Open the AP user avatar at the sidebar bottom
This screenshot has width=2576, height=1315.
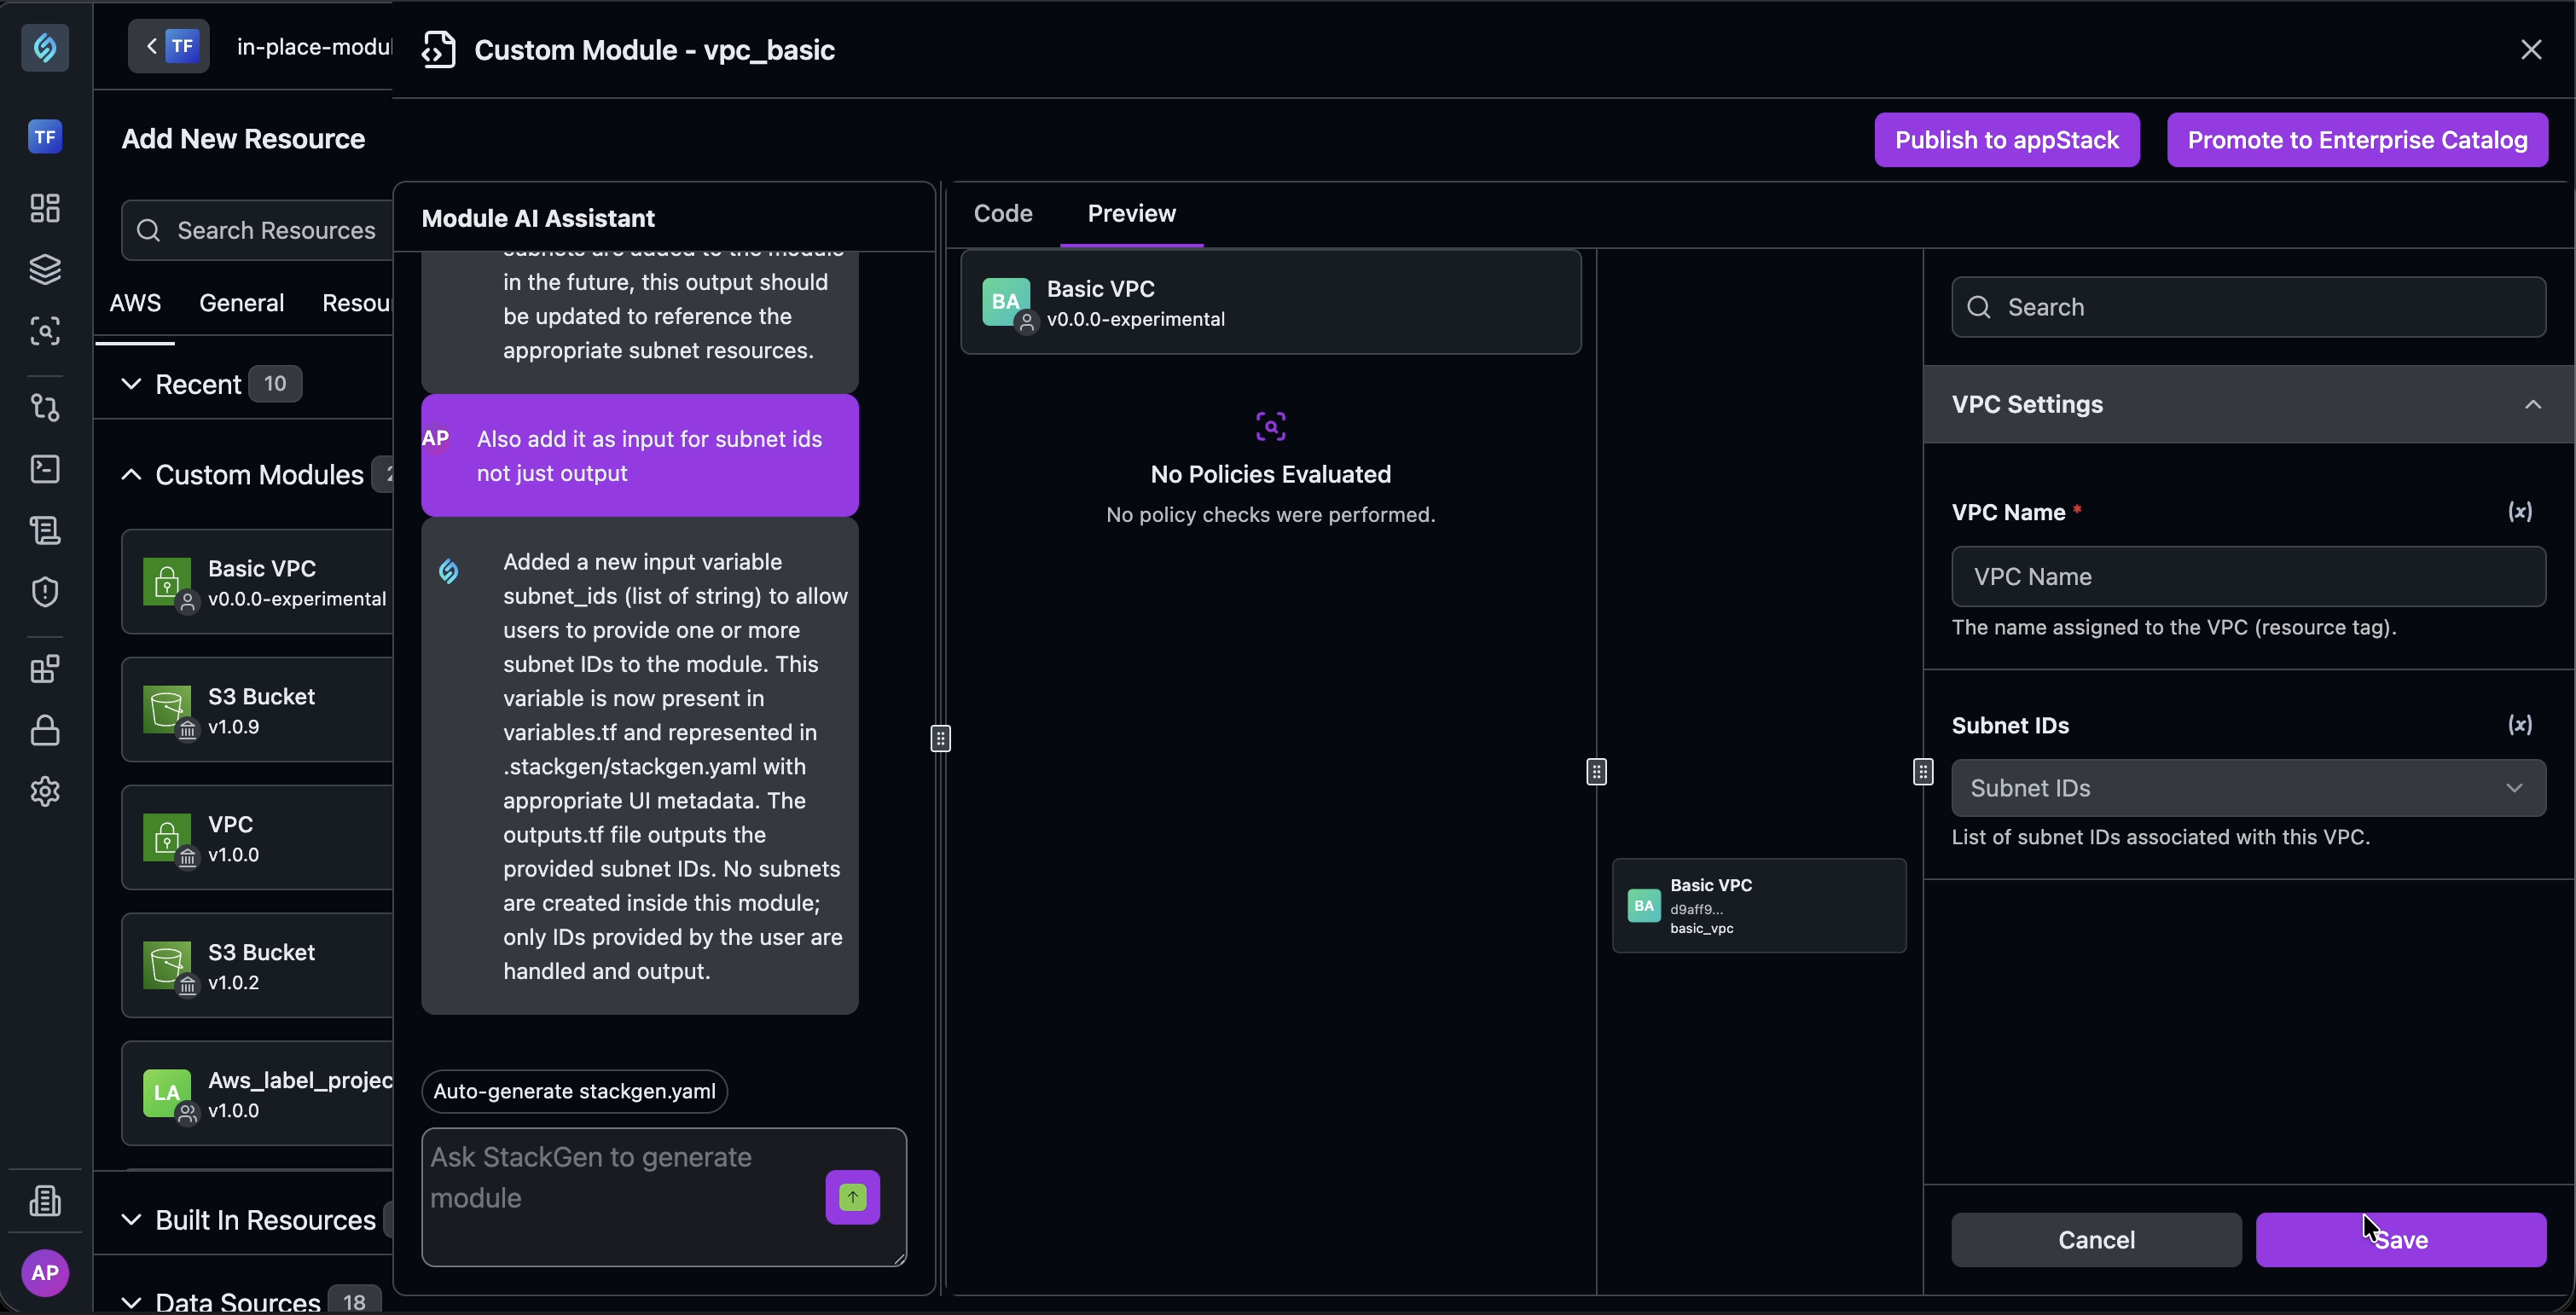pos(45,1273)
